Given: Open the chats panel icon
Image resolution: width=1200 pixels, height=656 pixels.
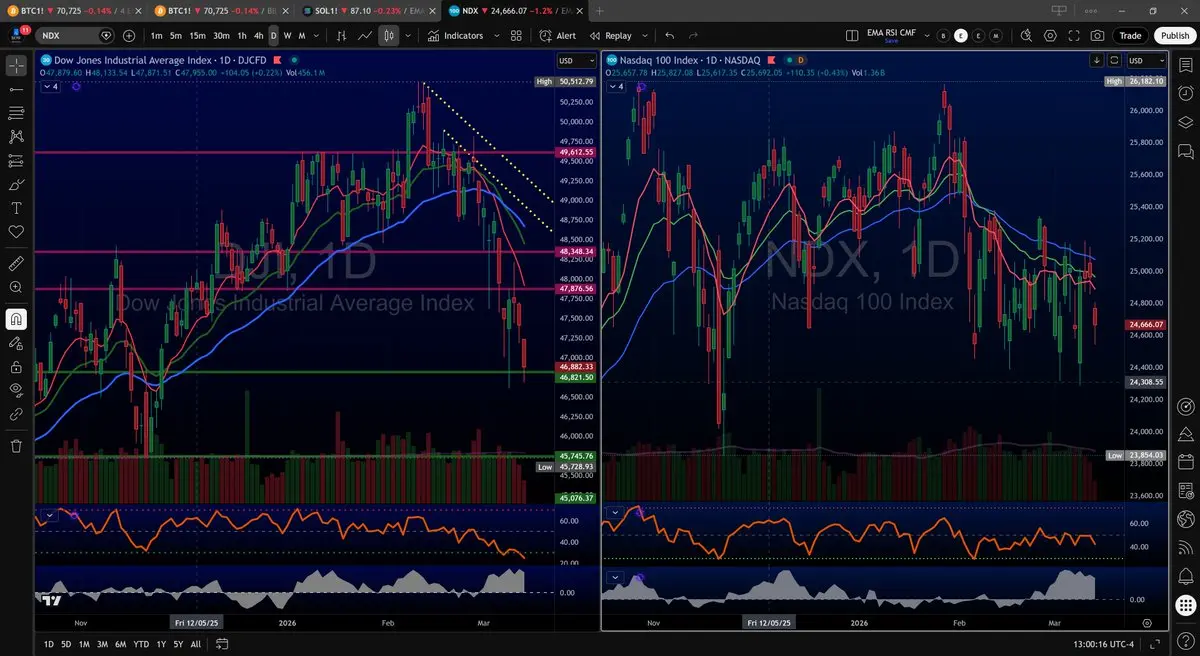Looking at the screenshot, I should 1185,151.
